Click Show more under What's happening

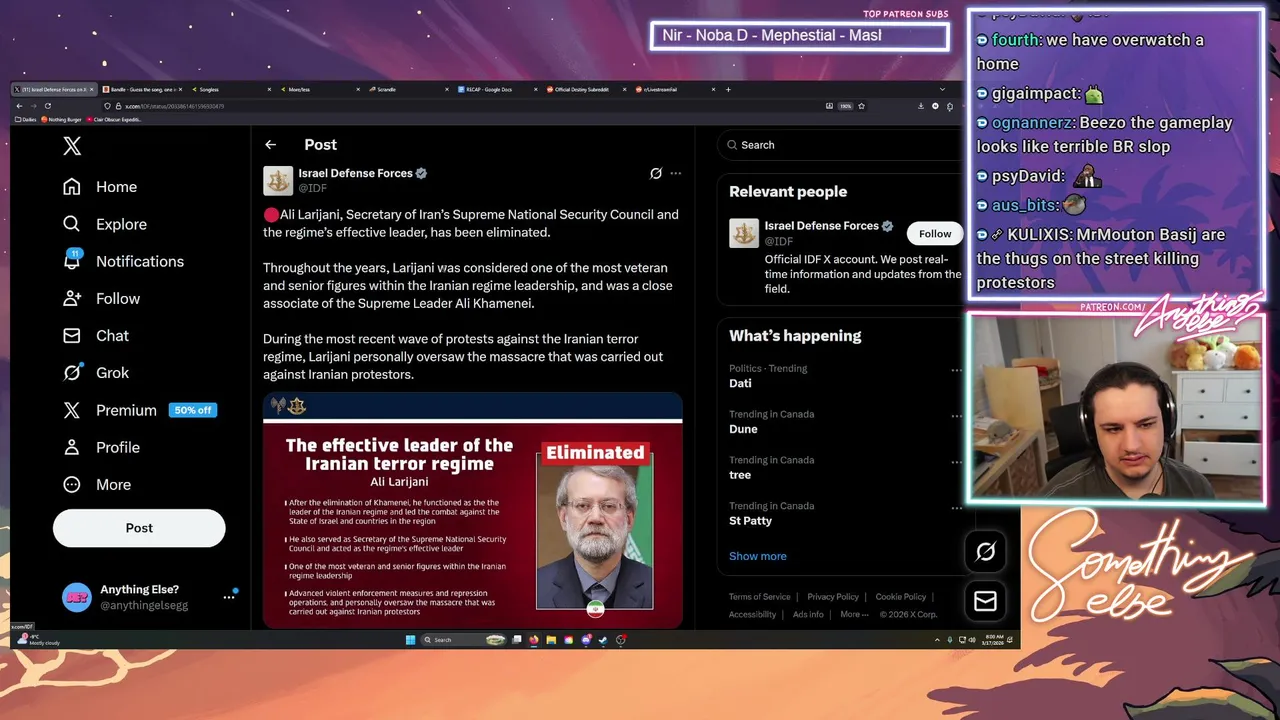tap(757, 556)
